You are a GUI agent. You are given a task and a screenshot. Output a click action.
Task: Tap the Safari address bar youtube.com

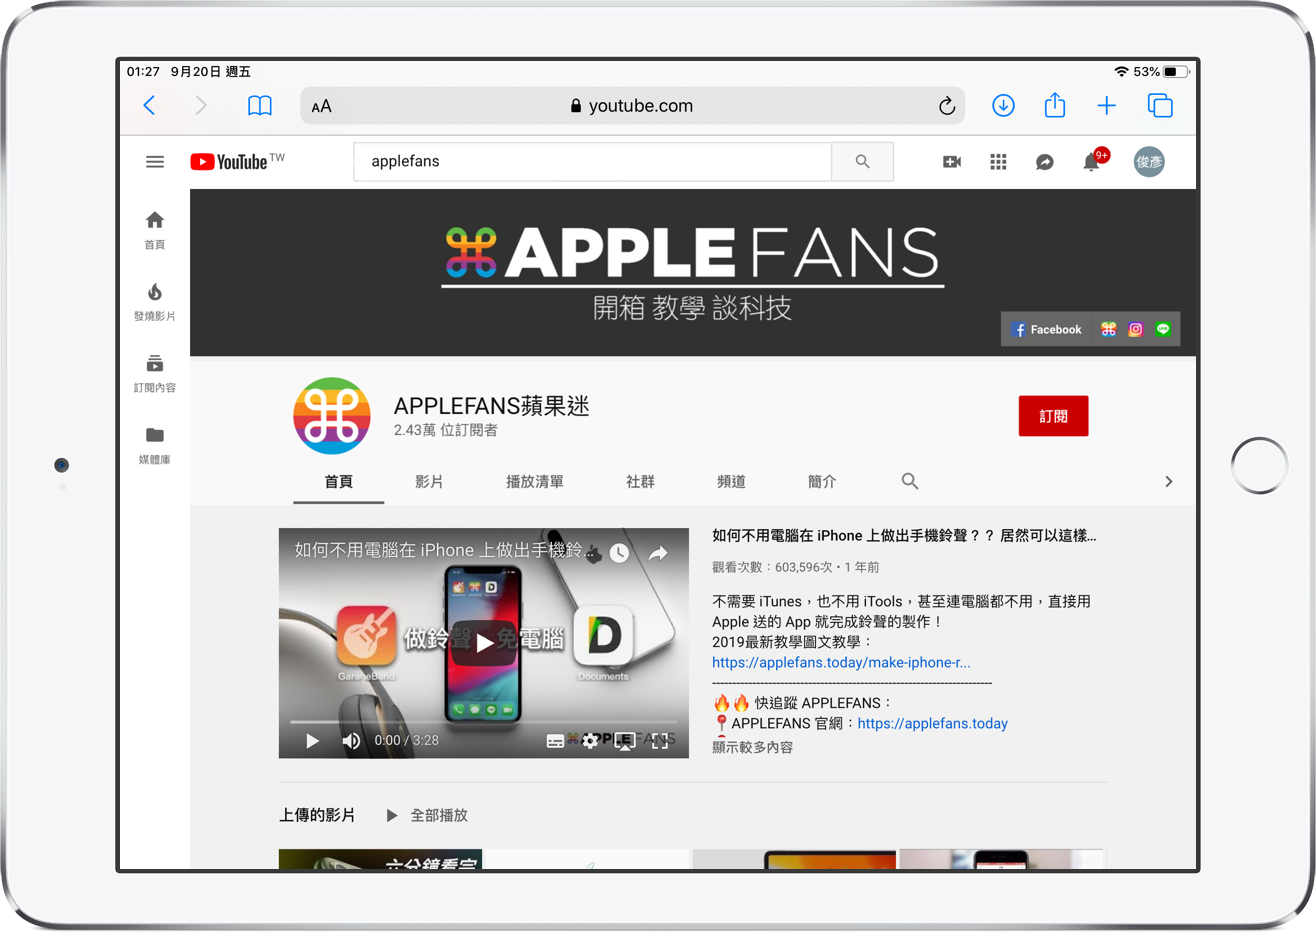(632, 106)
